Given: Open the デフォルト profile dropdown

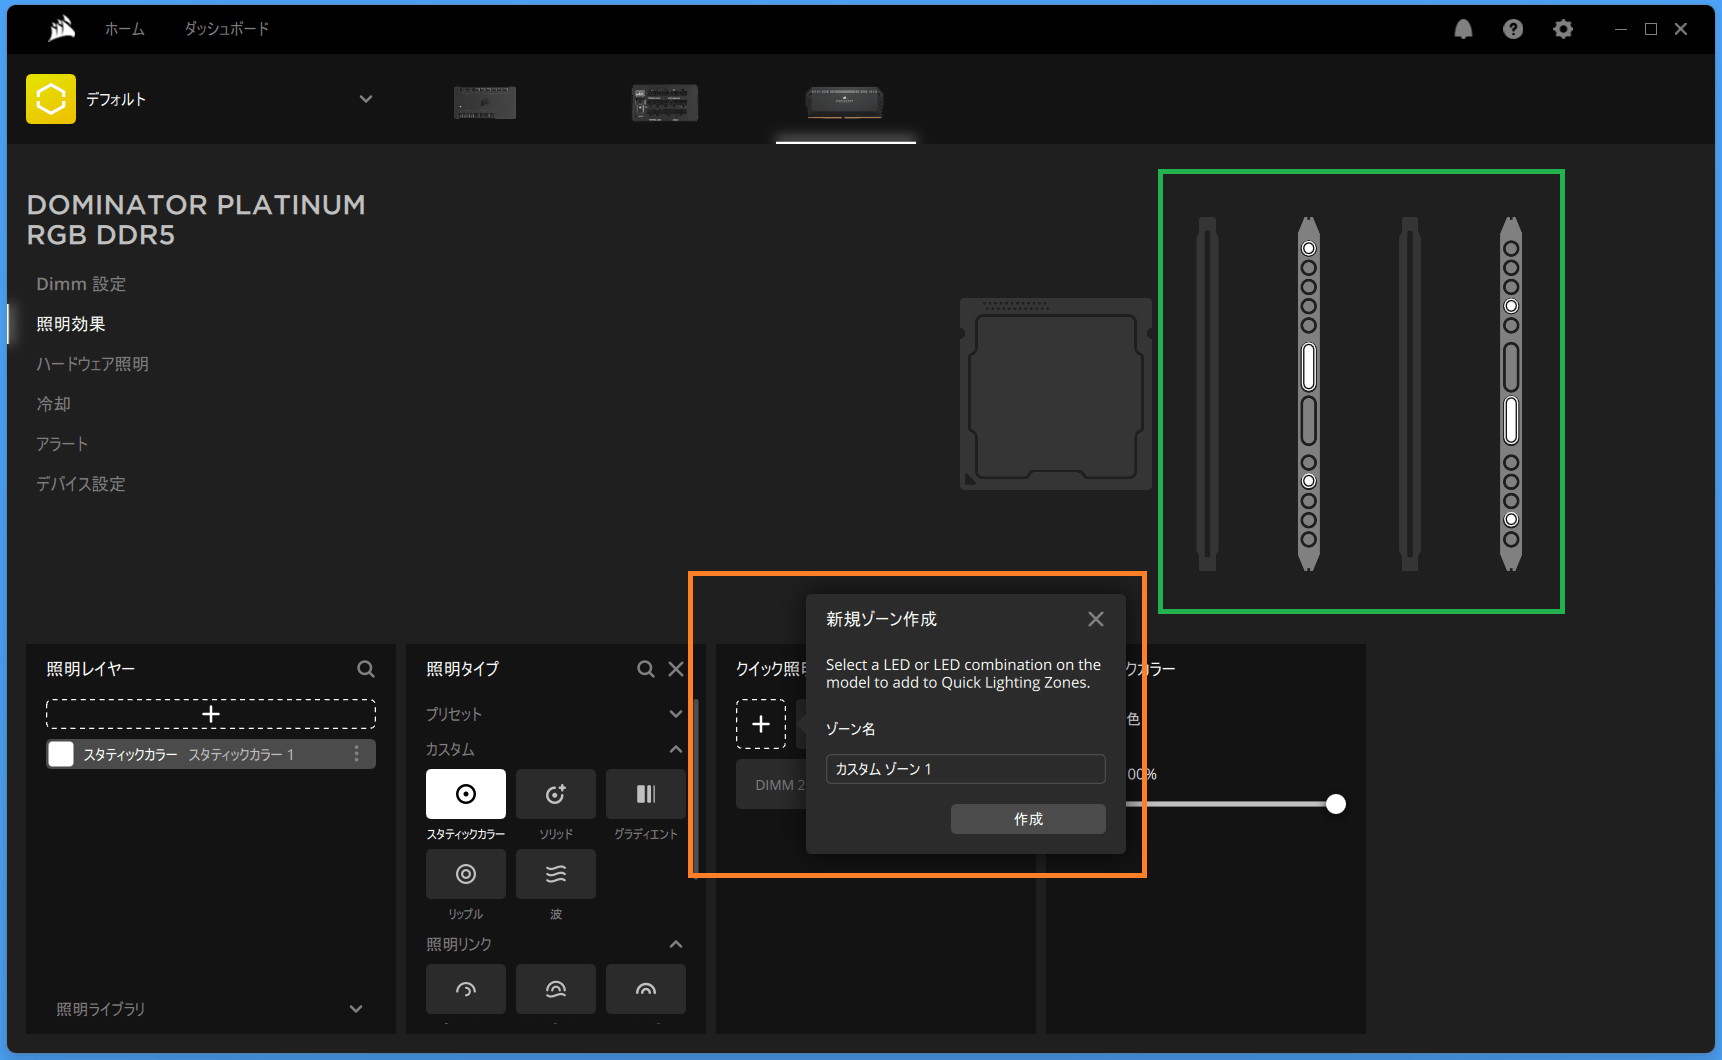Looking at the screenshot, I should click(x=365, y=99).
